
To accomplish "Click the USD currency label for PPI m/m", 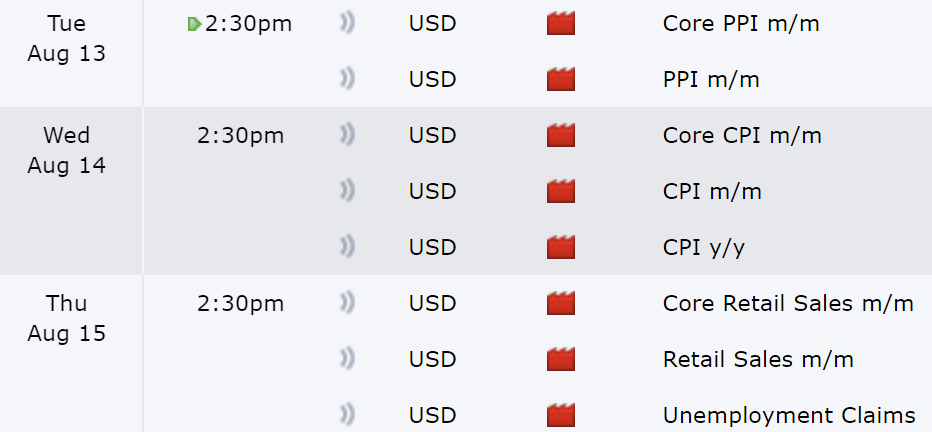I will point(432,80).
